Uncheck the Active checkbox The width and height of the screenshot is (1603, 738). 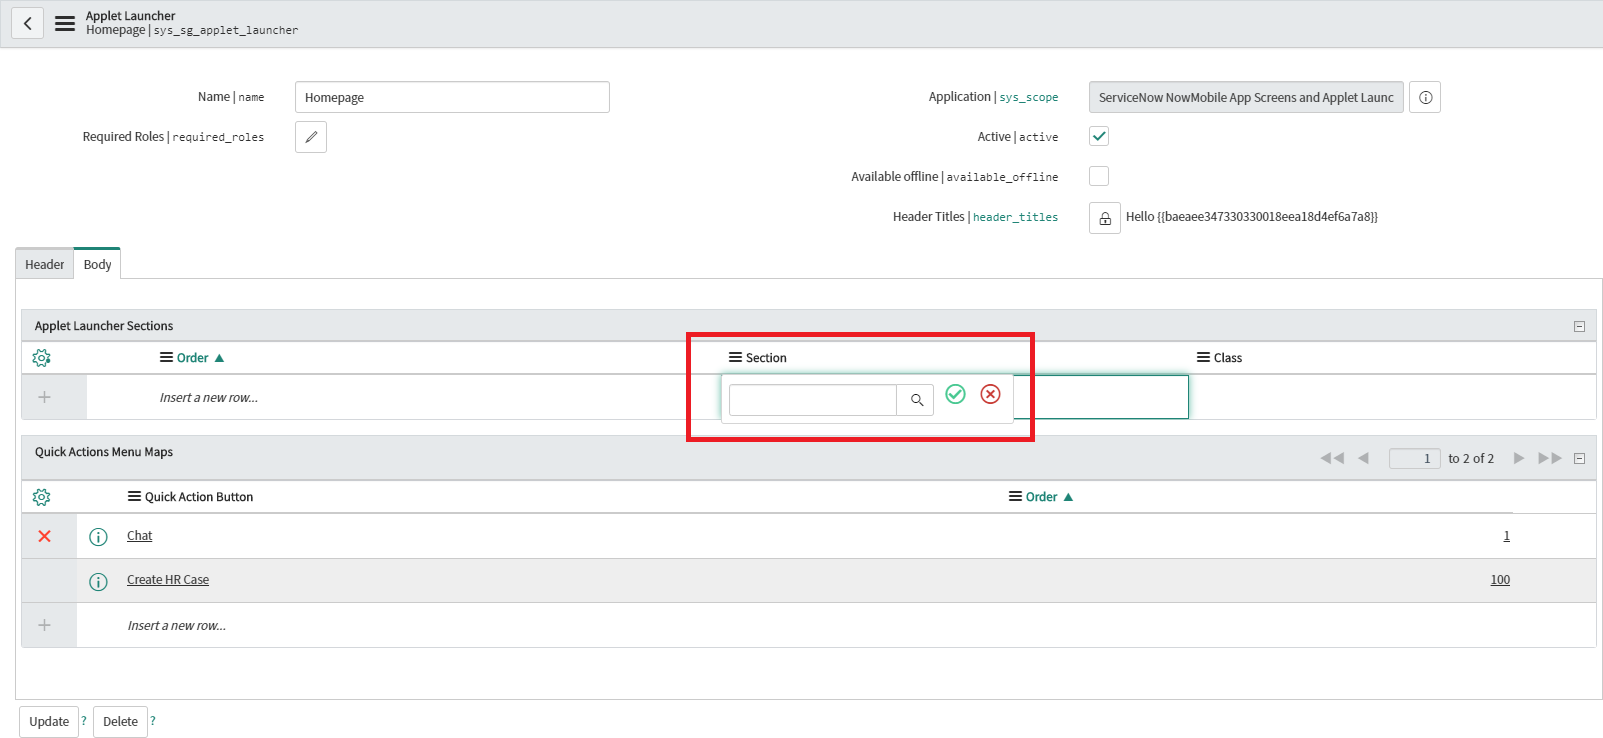coord(1099,136)
